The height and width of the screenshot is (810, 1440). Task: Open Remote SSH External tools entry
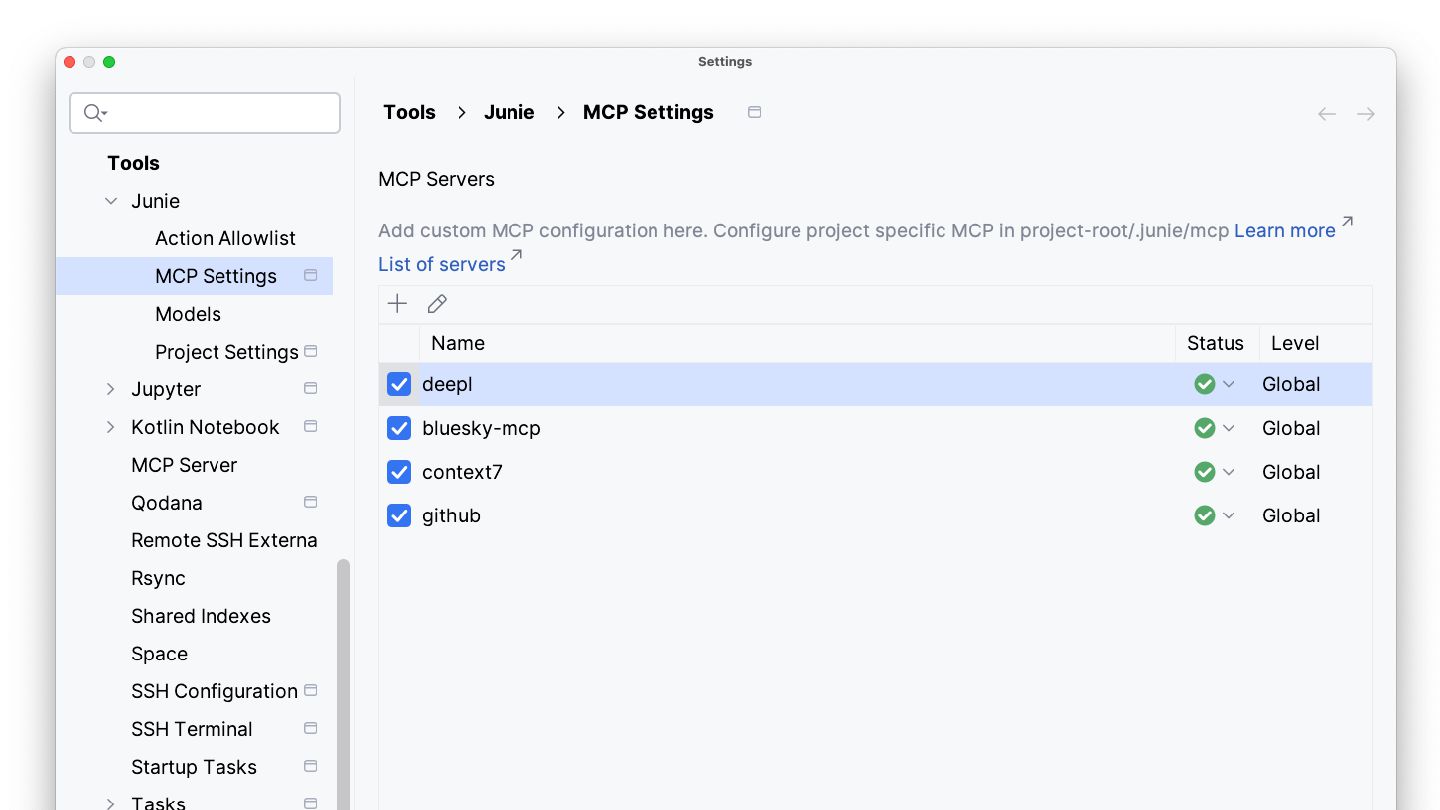224,540
